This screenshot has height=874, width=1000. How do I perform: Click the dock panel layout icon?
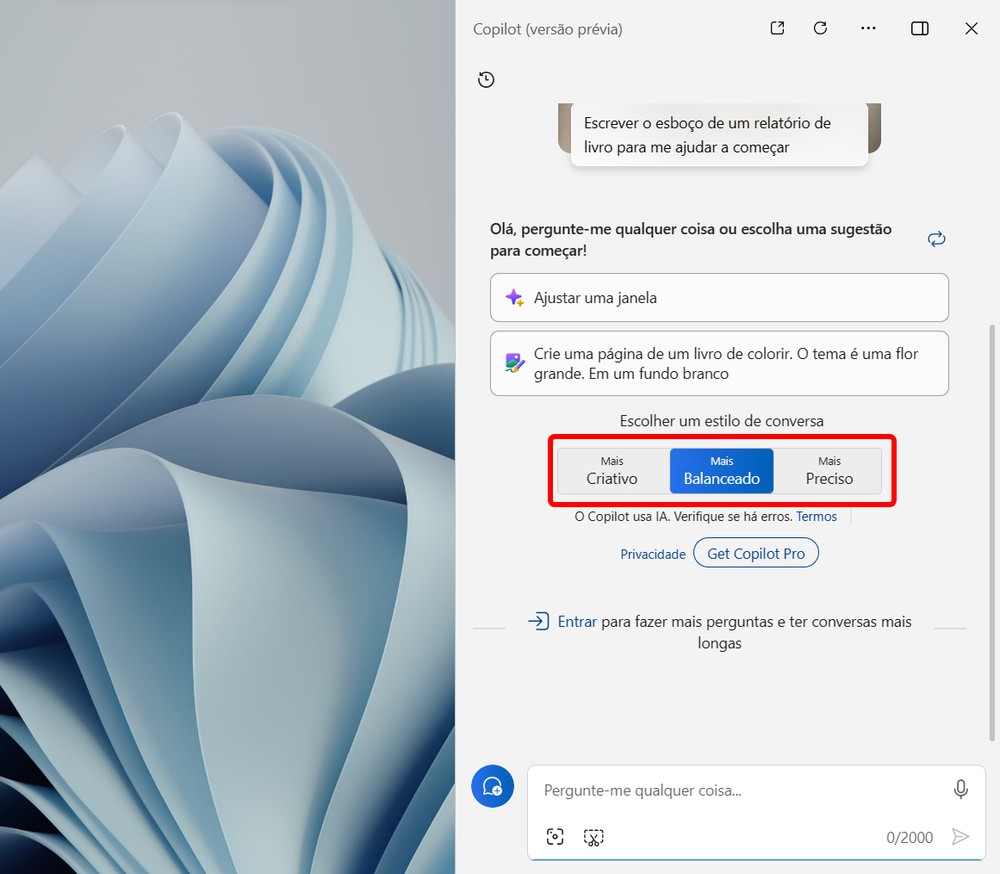[919, 28]
